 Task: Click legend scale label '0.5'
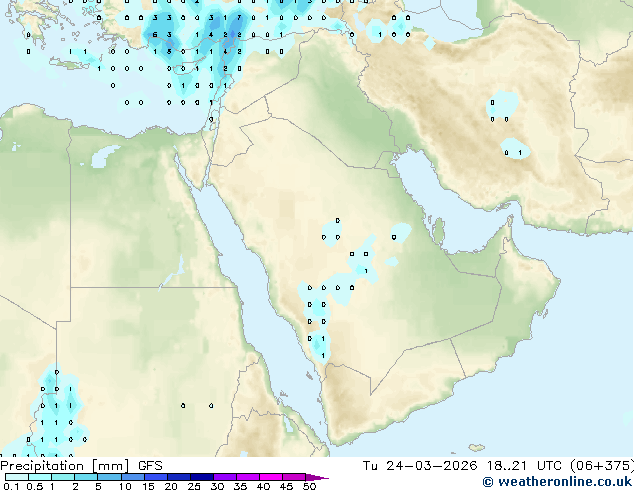35,486
